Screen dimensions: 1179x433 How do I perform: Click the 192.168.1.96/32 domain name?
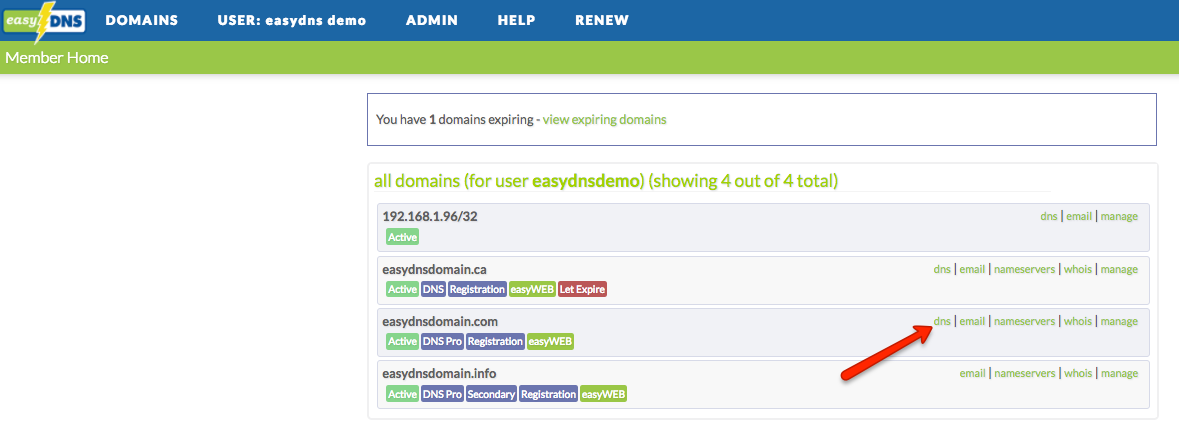430,216
